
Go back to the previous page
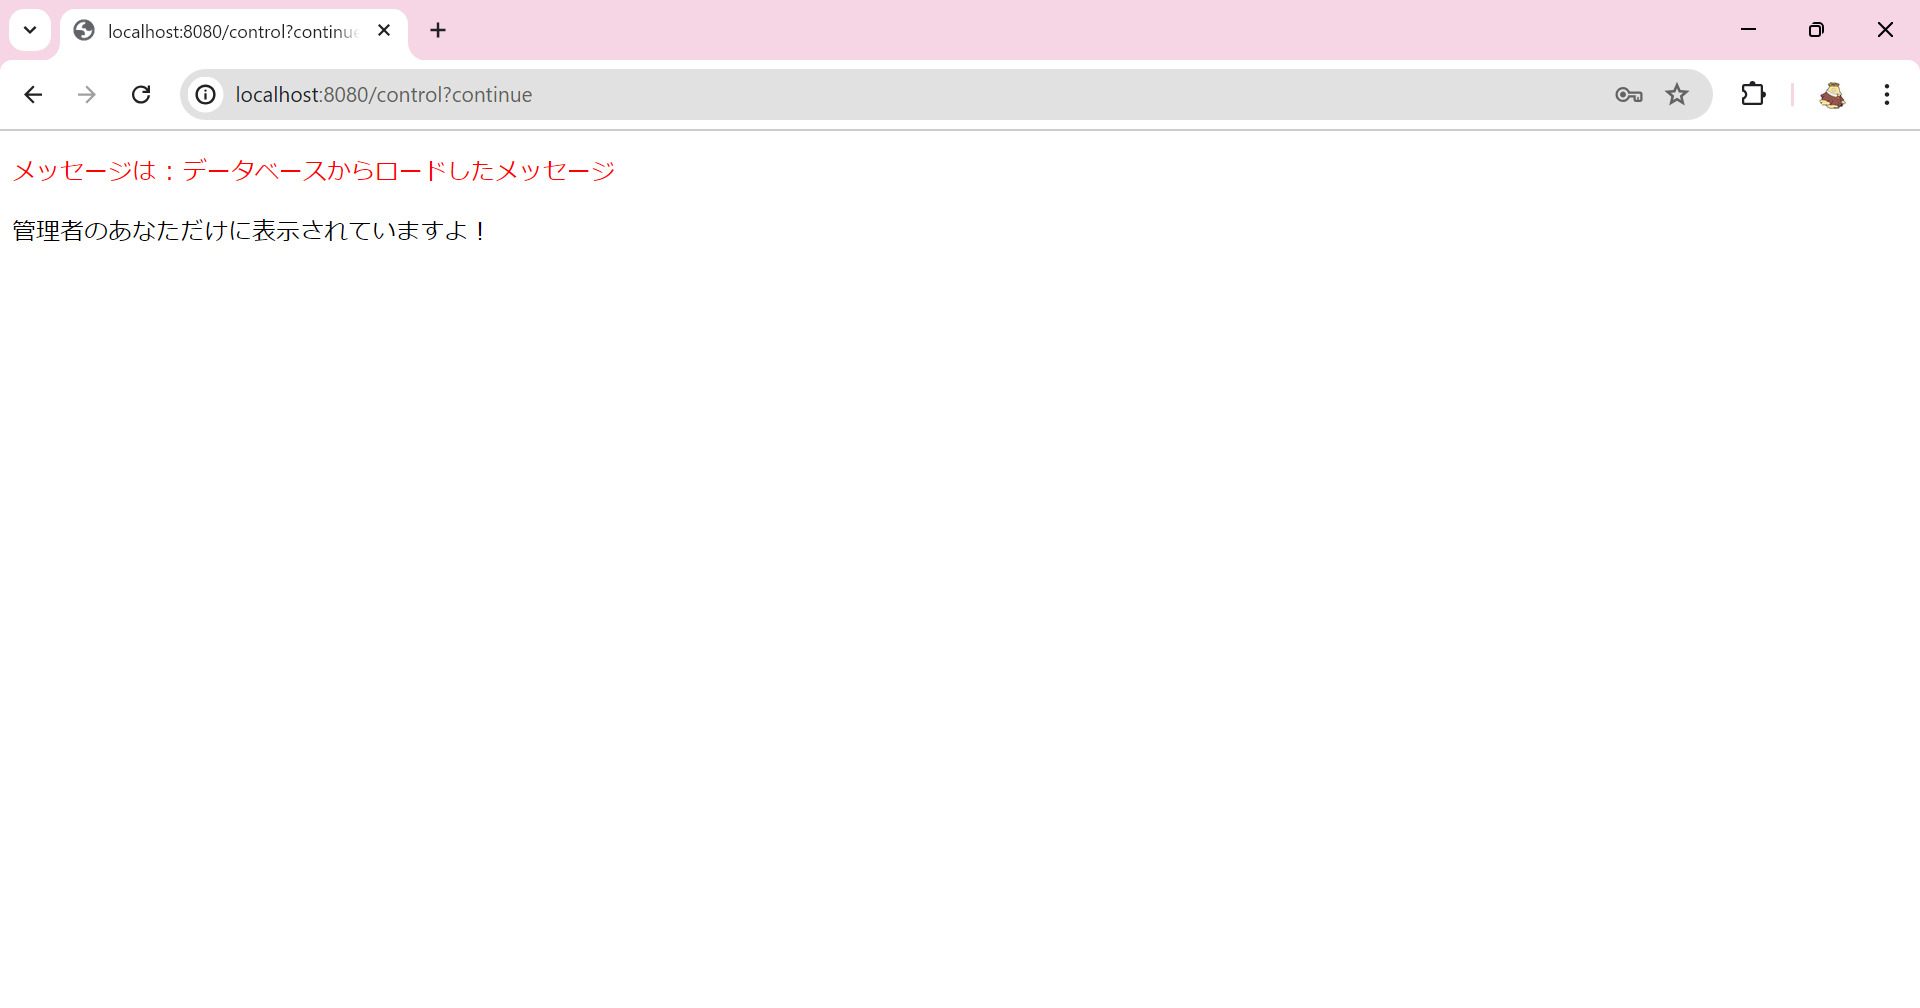(33, 95)
